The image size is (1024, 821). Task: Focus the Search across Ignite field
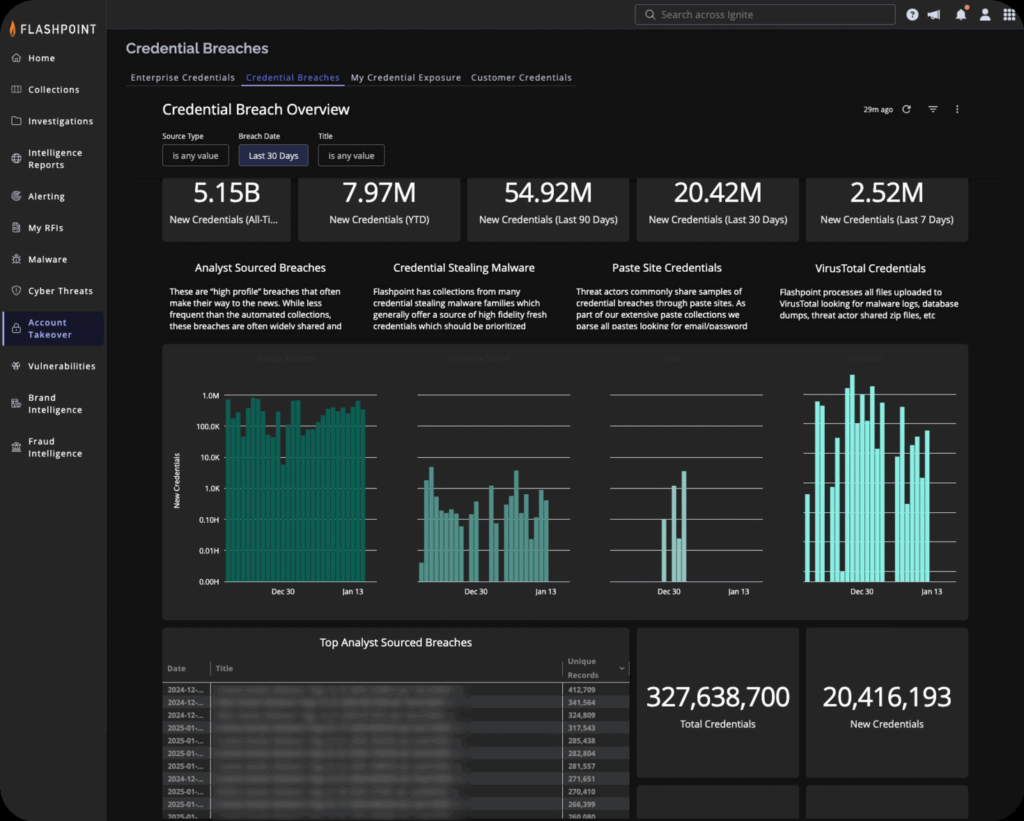tap(765, 14)
